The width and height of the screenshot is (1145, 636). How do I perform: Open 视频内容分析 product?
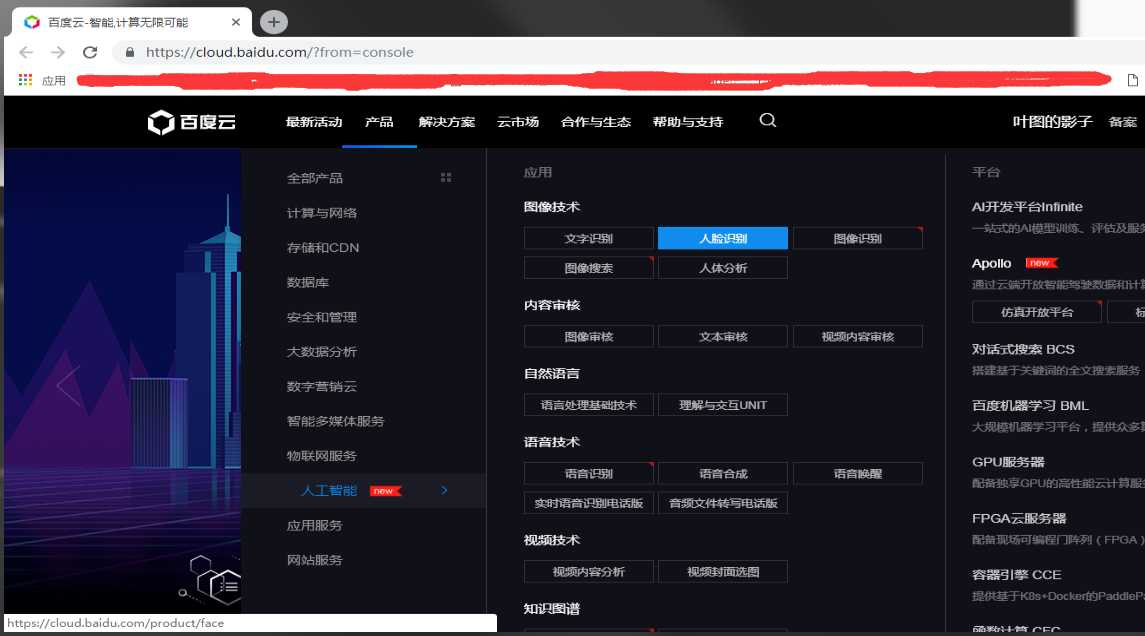[589, 572]
